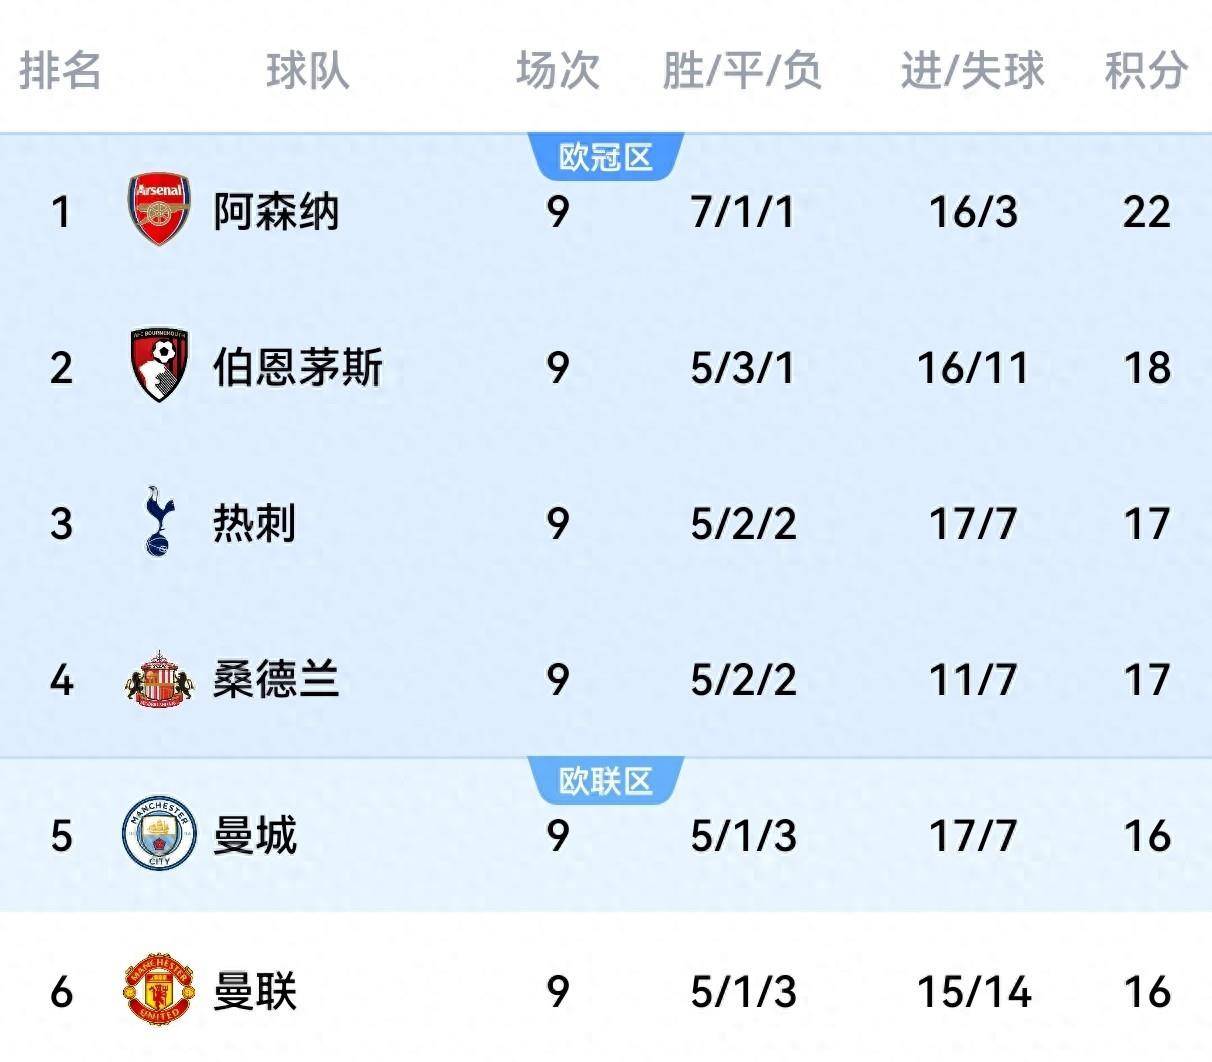Click the Tottenham Hotspur cockerel logo

(158, 522)
